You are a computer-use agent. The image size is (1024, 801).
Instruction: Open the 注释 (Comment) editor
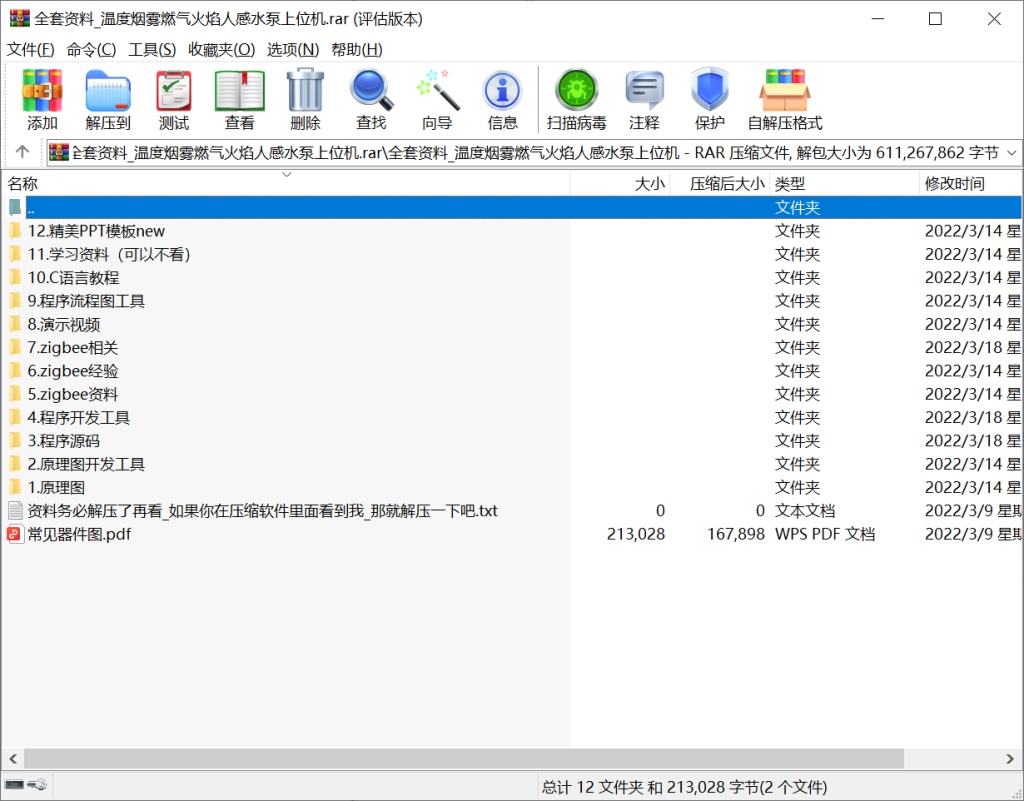coord(644,95)
